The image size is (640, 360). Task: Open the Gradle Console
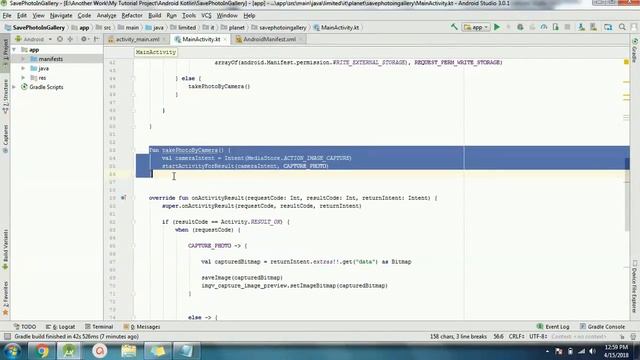[x=602, y=327]
